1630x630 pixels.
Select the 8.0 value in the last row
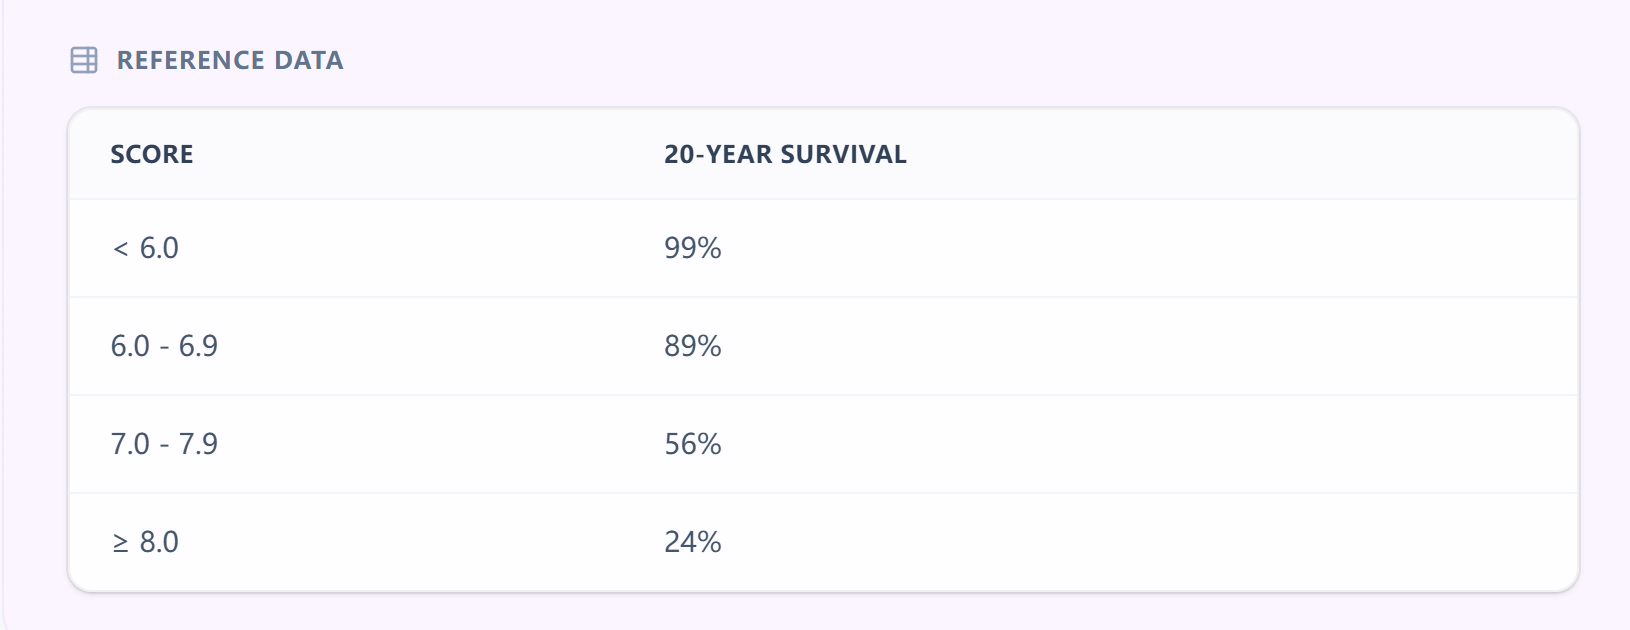point(159,542)
